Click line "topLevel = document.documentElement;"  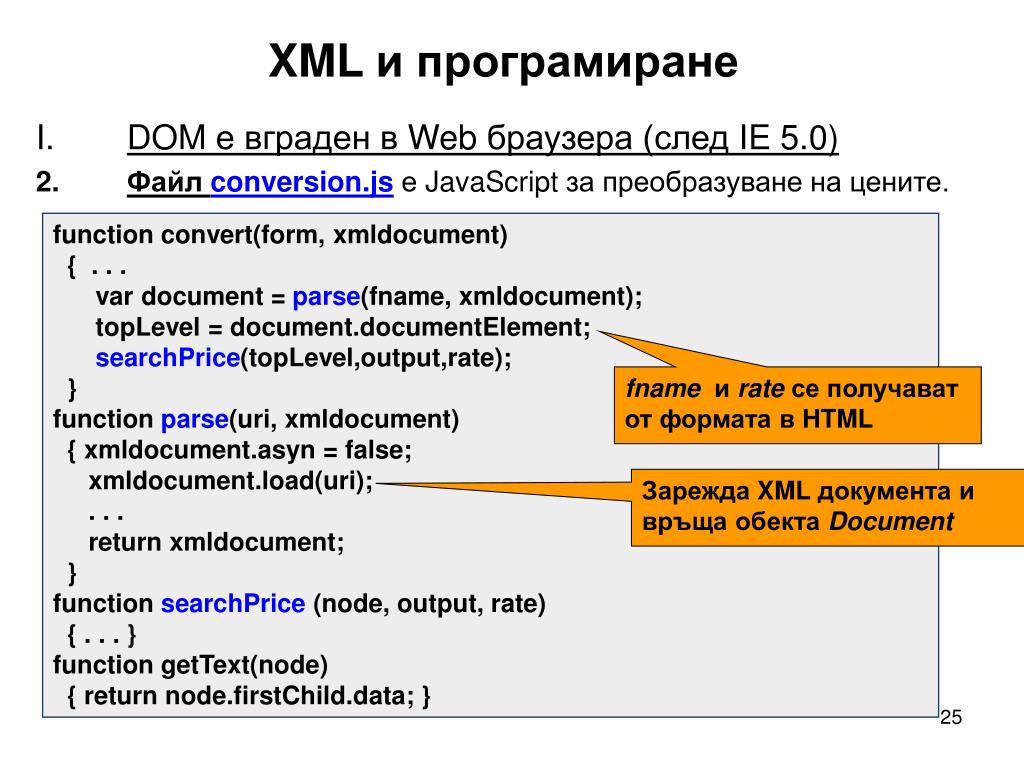(x=343, y=327)
